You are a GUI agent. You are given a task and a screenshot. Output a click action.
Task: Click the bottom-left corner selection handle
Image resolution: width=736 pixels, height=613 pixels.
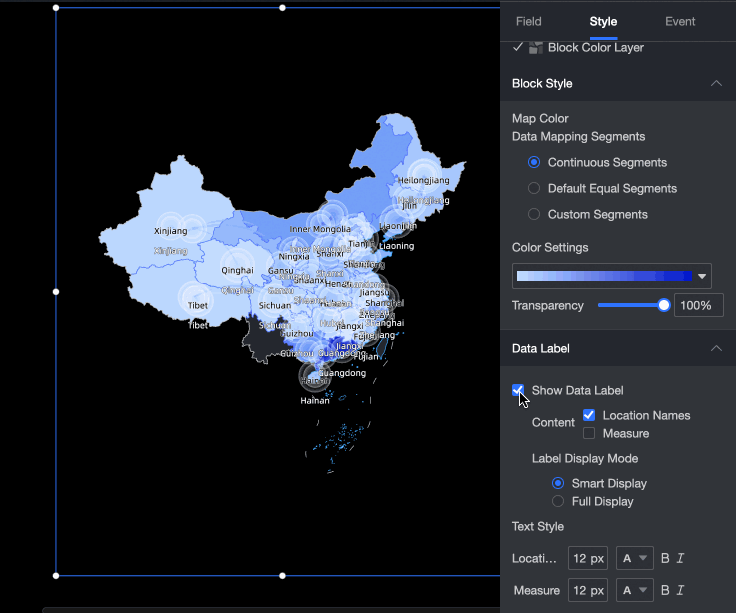pos(56,575)
